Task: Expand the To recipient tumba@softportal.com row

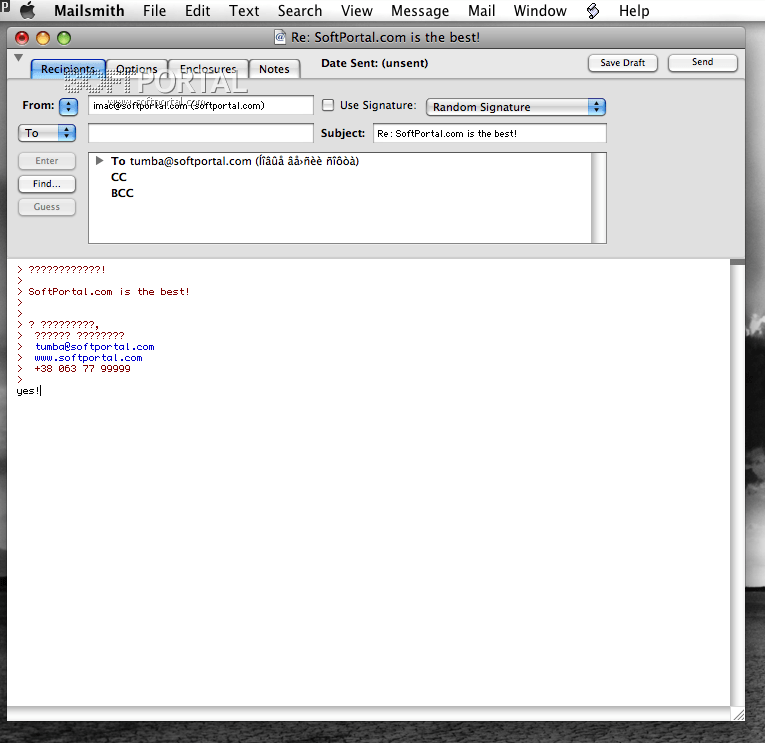Action: click(x=100, y=161)
